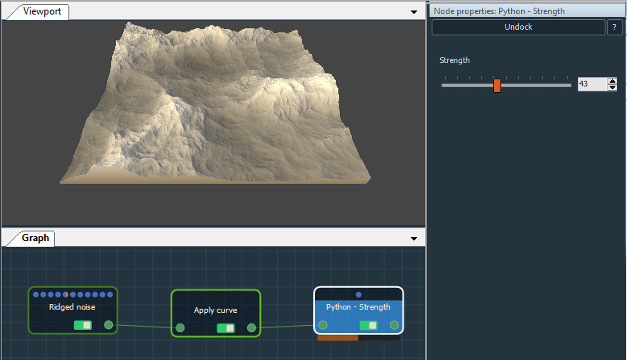Toggle the Ridged noise node switch
The width and height of the screenshot is (627, 360).
tap(83, 325)
